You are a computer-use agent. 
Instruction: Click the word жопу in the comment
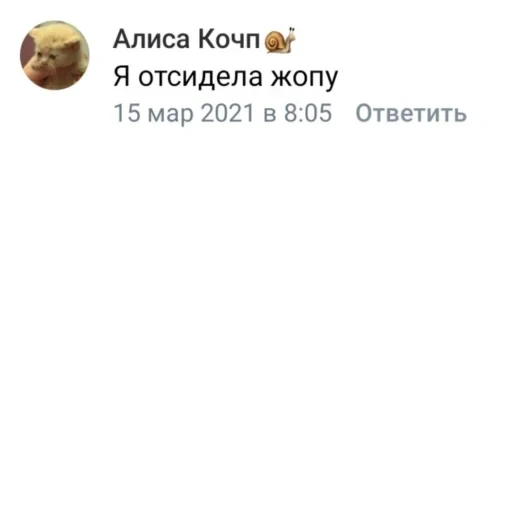pos(304,79)
